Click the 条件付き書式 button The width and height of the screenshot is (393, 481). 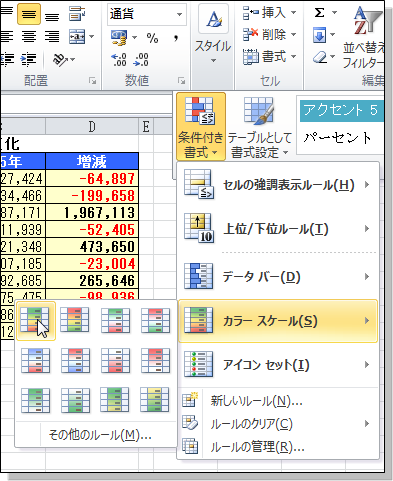click(200, 127)
